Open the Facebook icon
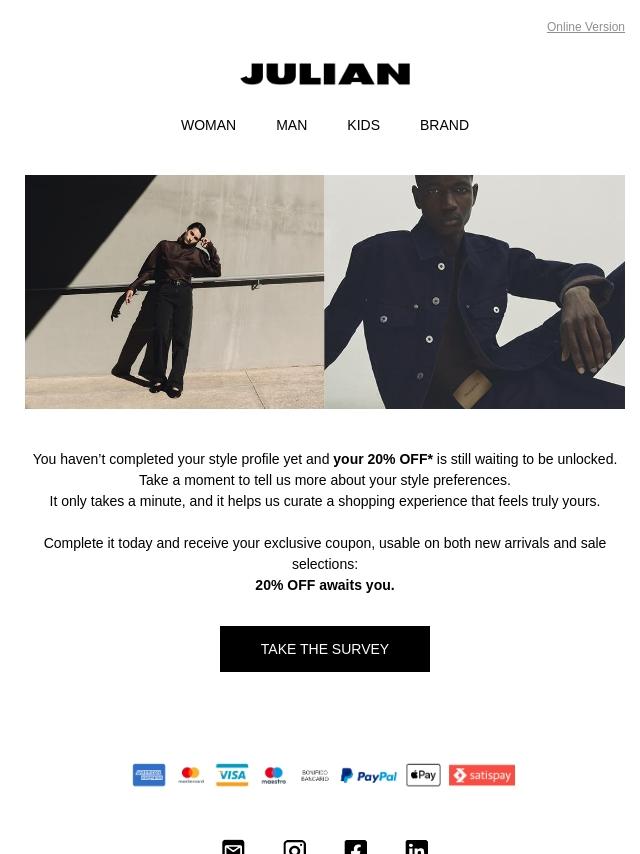This screenshot has width=640, height=854. click(x=356, y=847)
